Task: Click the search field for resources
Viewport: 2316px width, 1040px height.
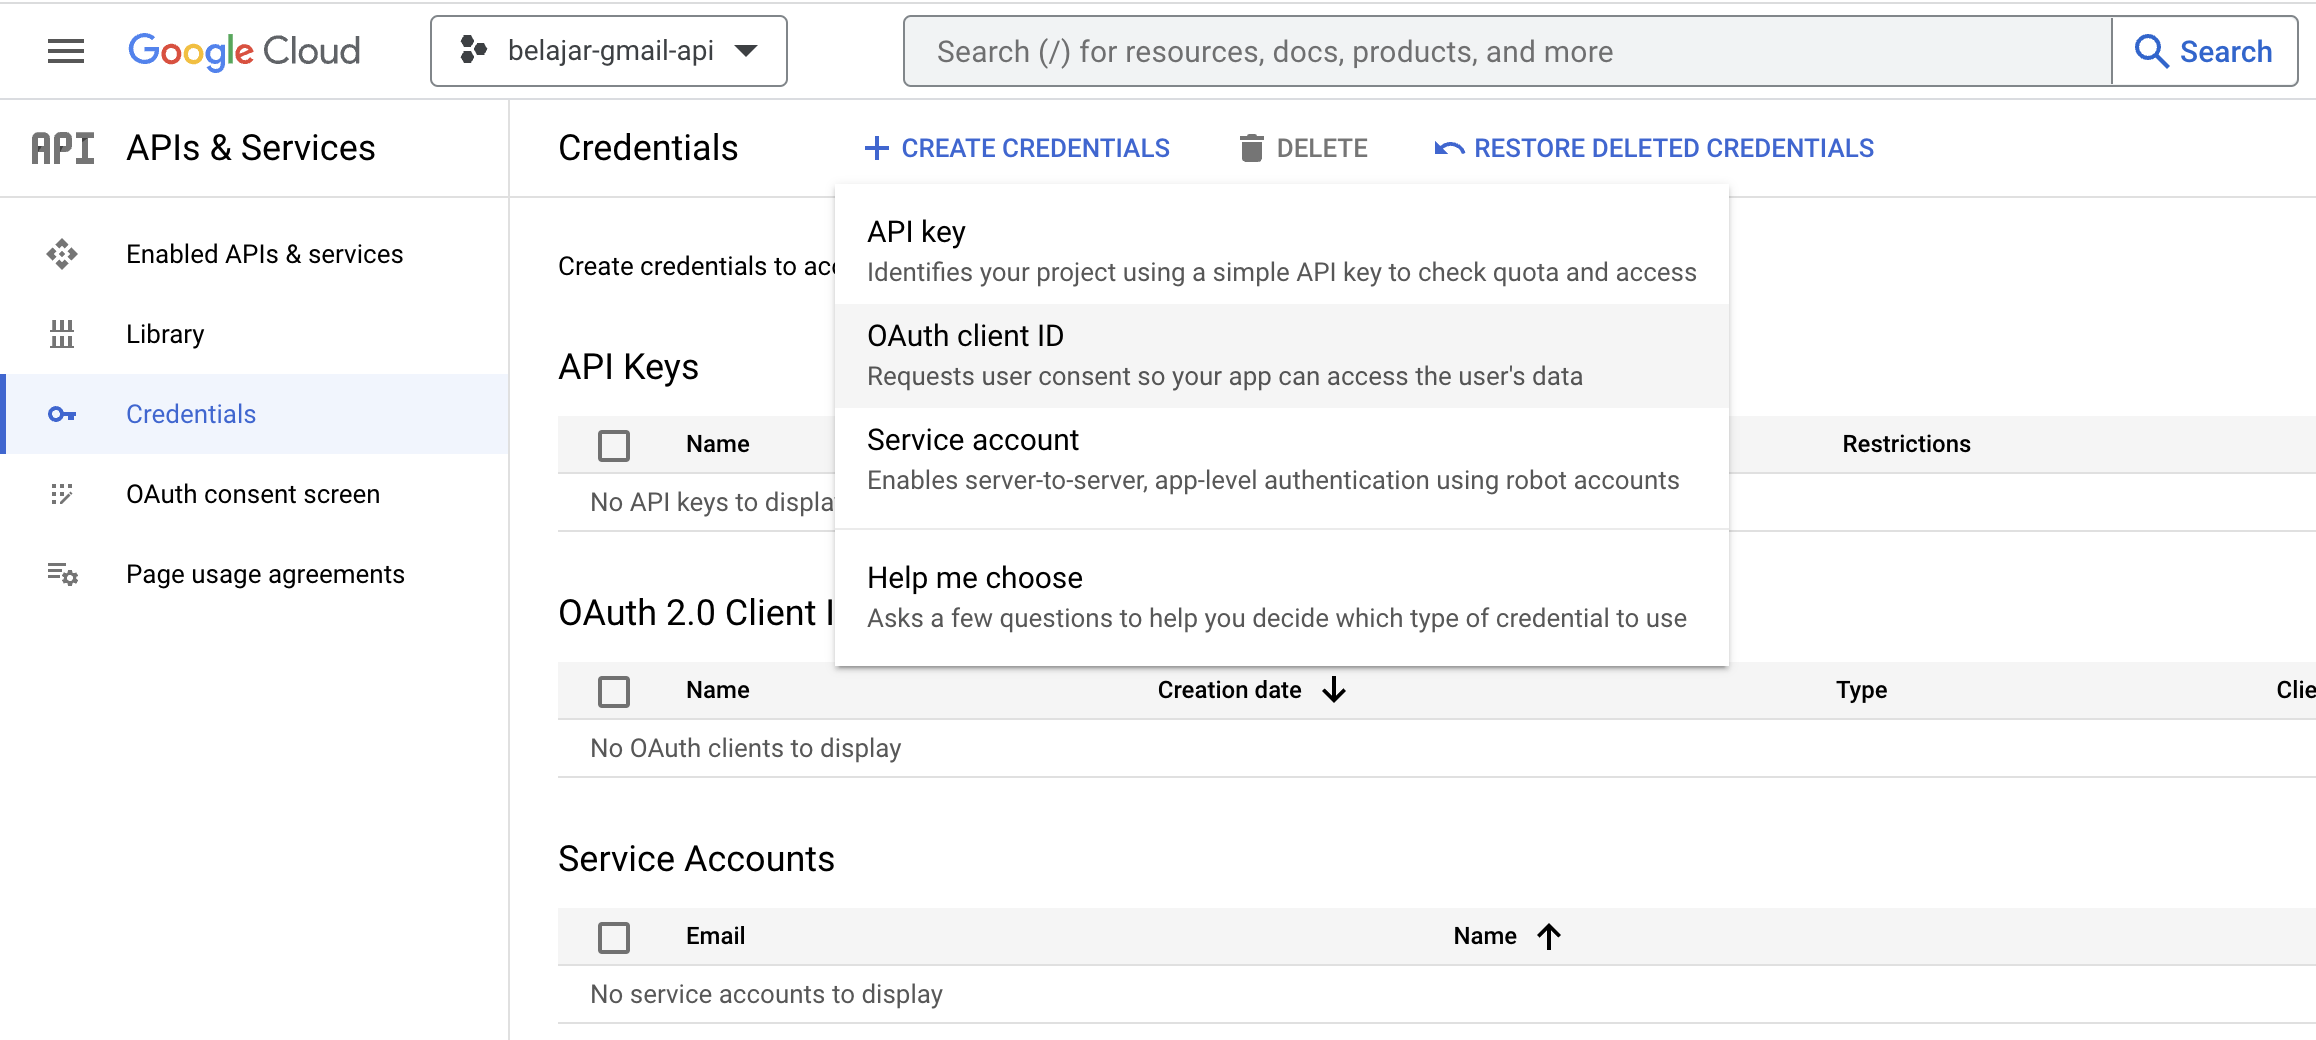Action: pos(1508,51)
